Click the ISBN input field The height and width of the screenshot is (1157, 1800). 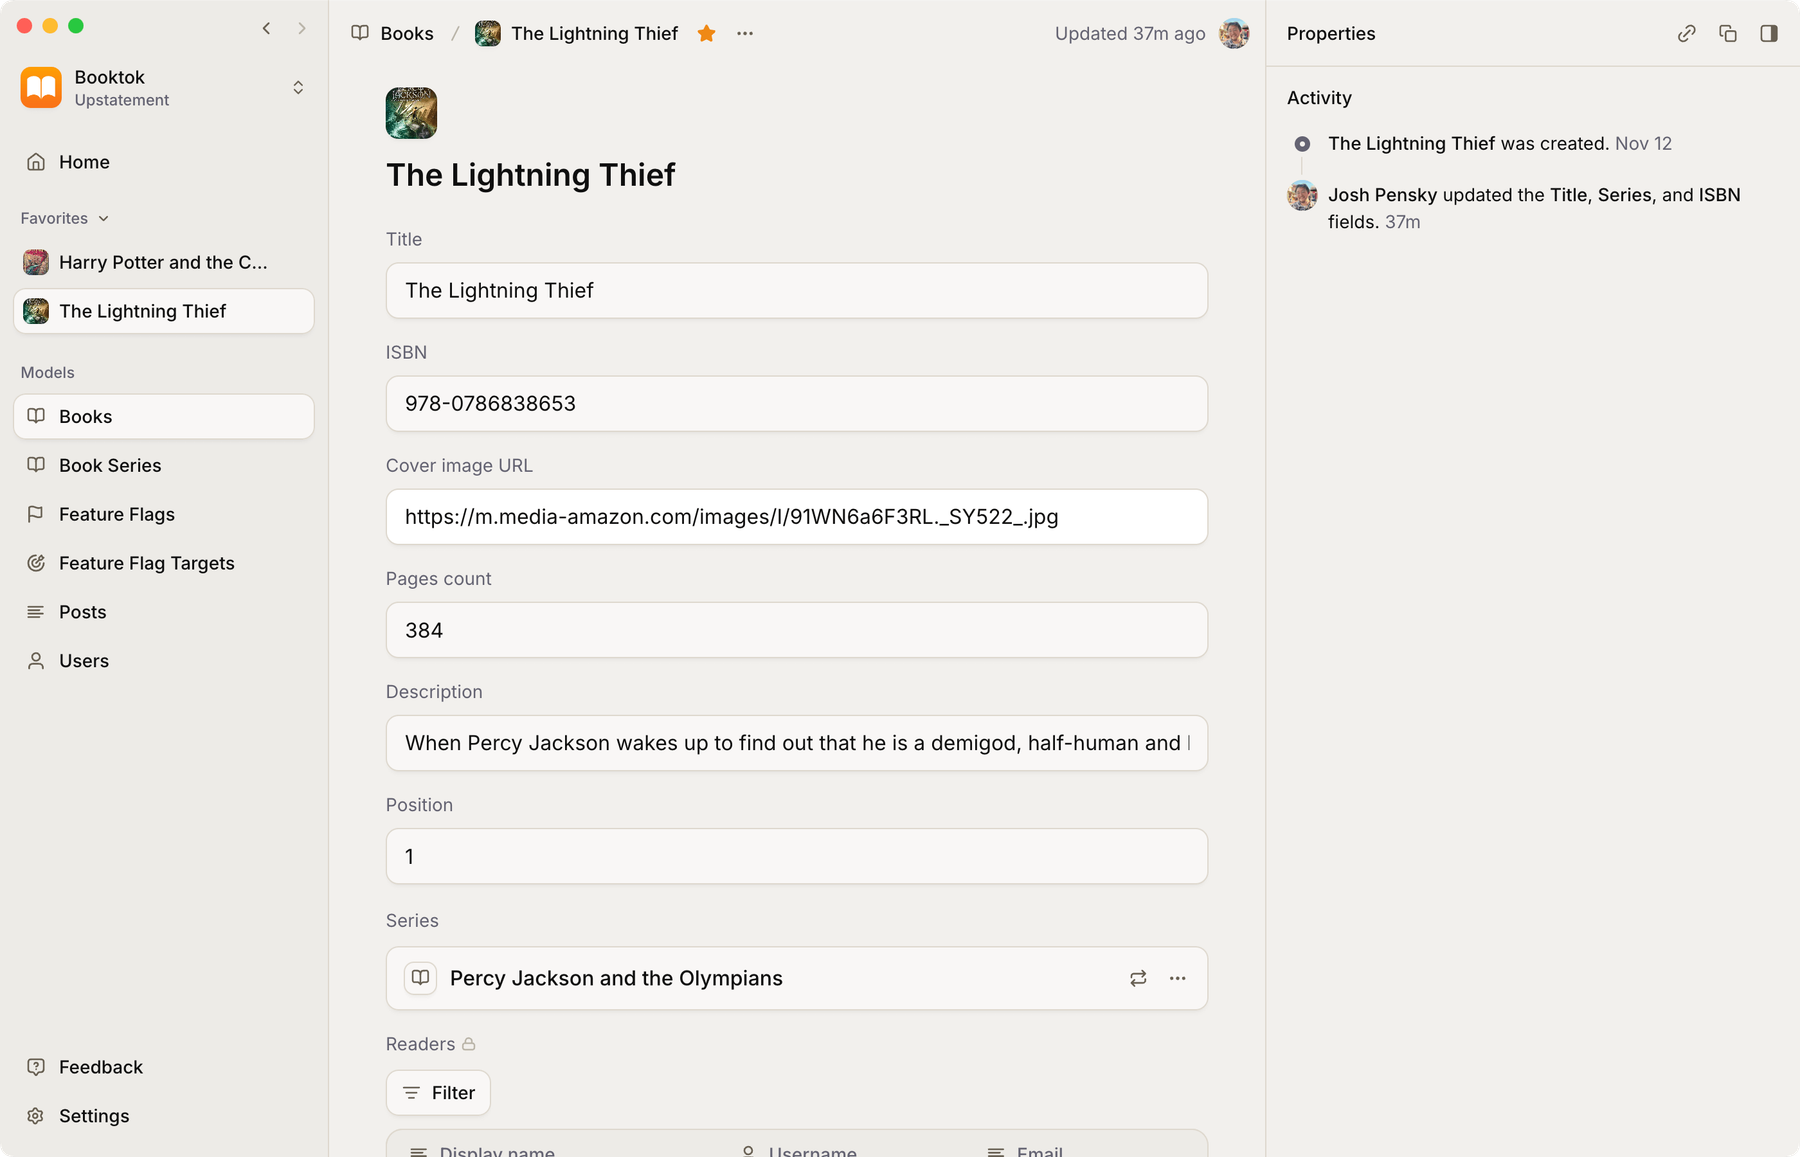795,404
